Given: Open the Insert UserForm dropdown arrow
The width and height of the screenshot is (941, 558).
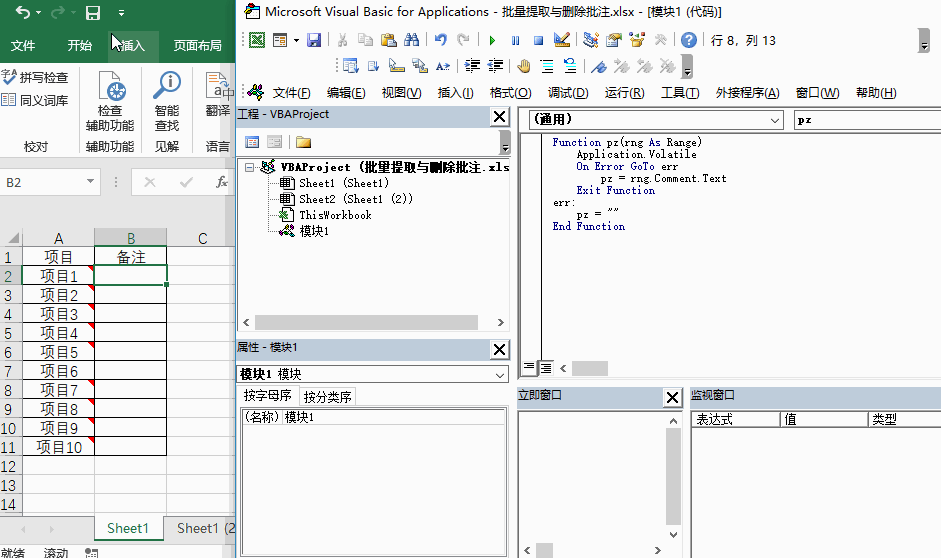Looking at the screenshot, I should pyautogui.click(x=296, y=41).
